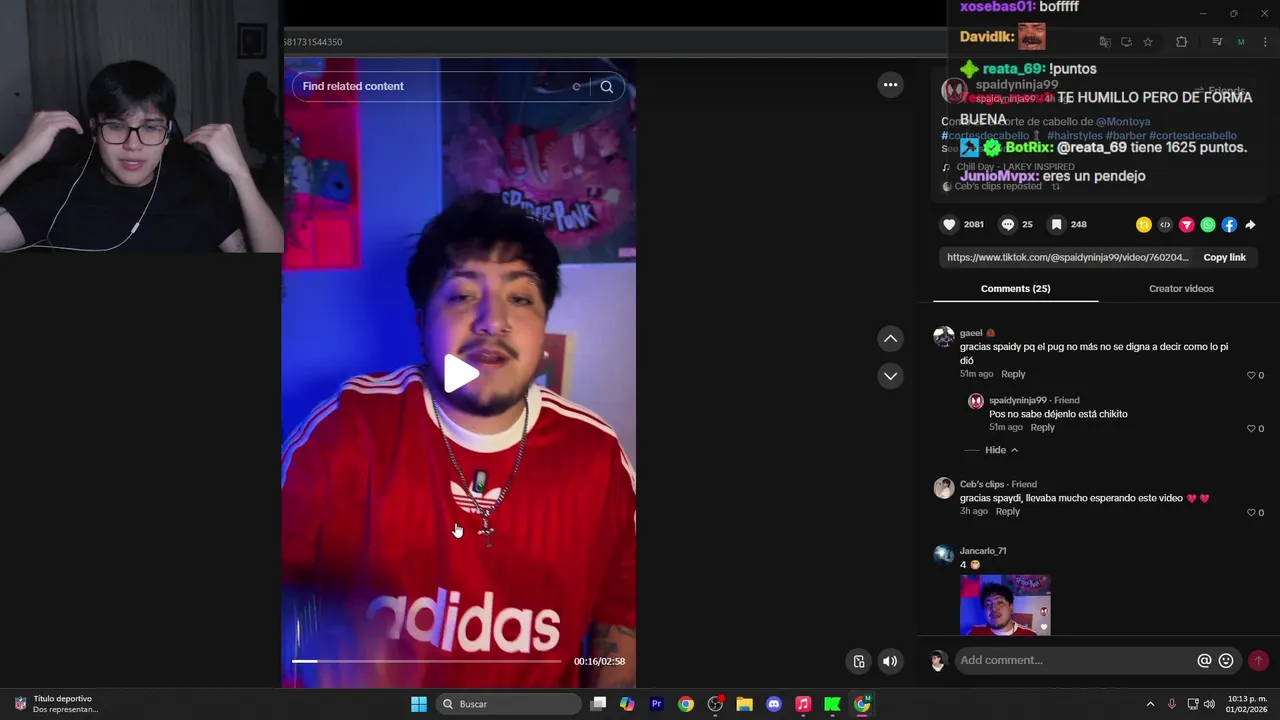This screenshot has width=1280, height=720.
Task: Open Apple Music from the taskbar
Action: [802, 704]
